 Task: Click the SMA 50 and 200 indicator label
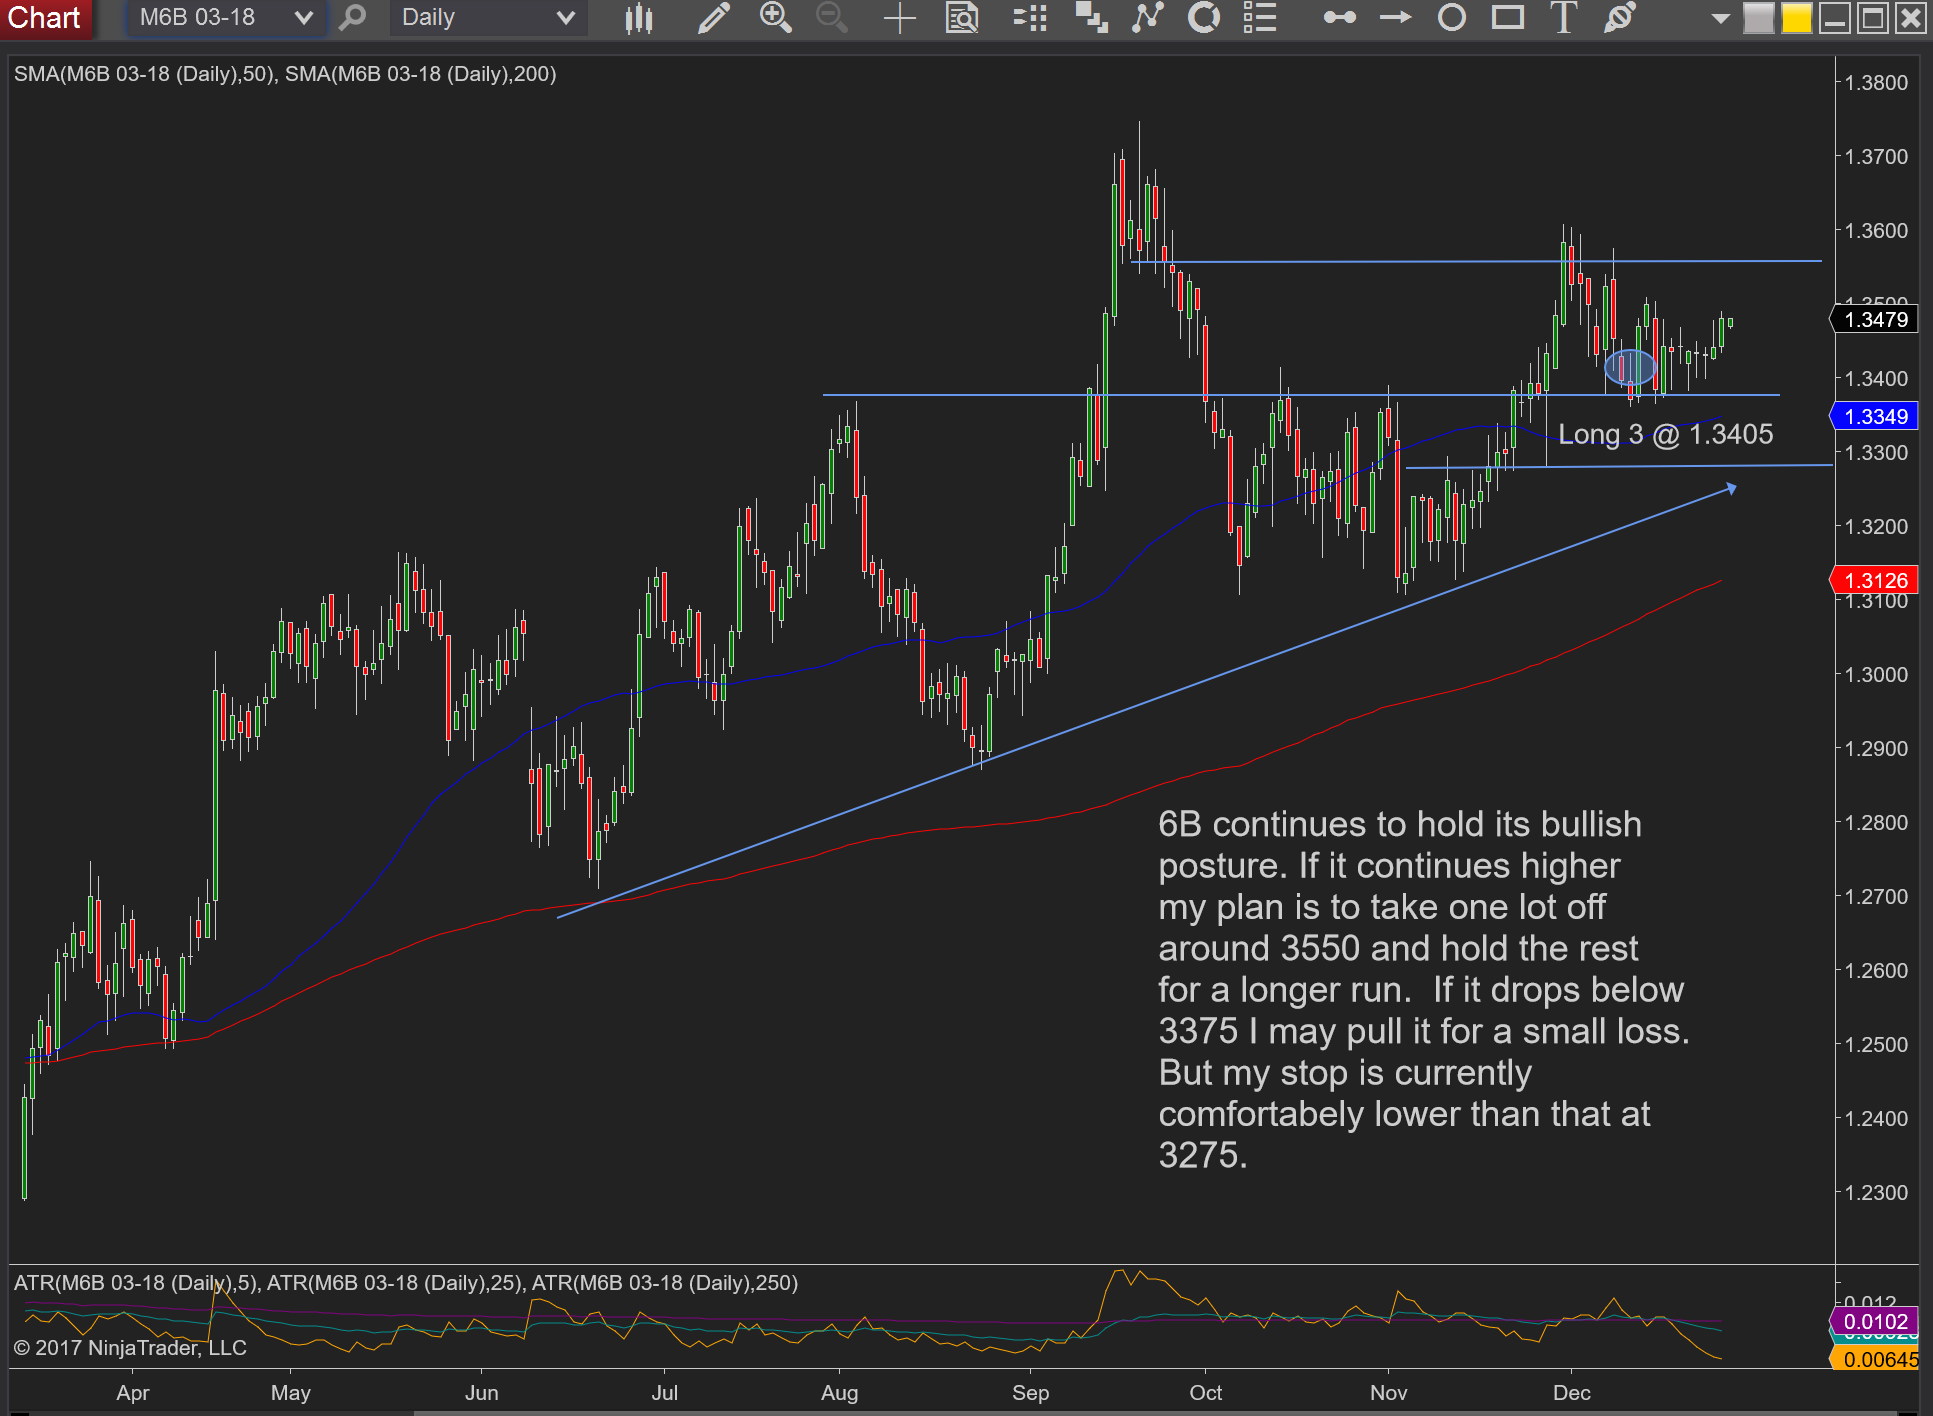285,74
